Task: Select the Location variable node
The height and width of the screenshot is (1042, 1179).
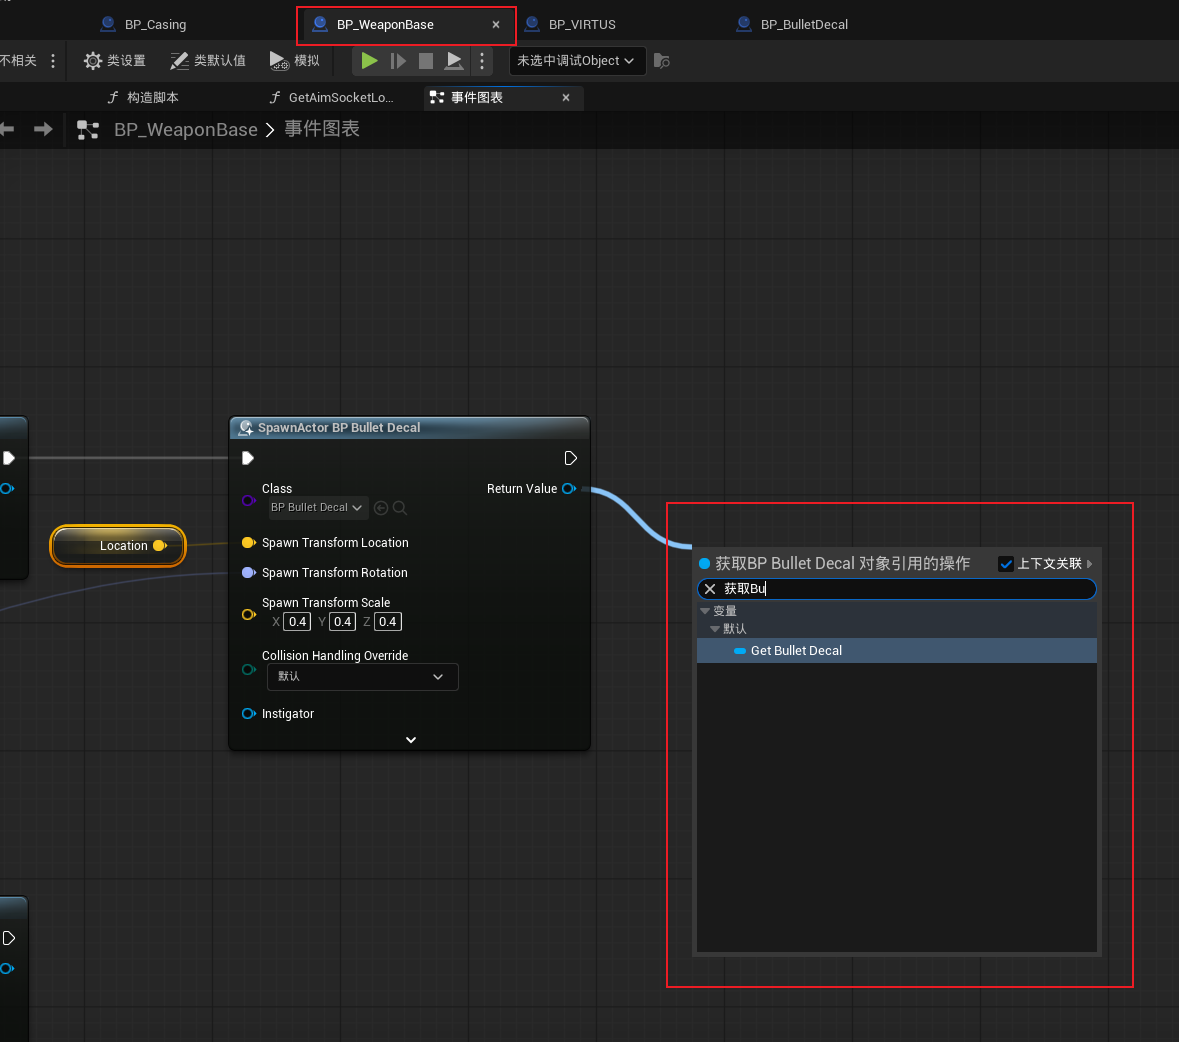Action: click(x=118, y=546)
